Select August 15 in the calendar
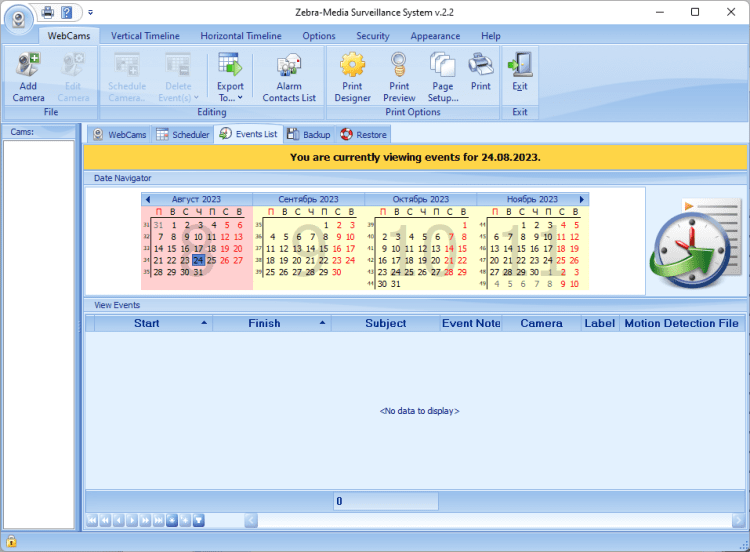This screenshot has height=552, width=750. click(x=172, y=249)
